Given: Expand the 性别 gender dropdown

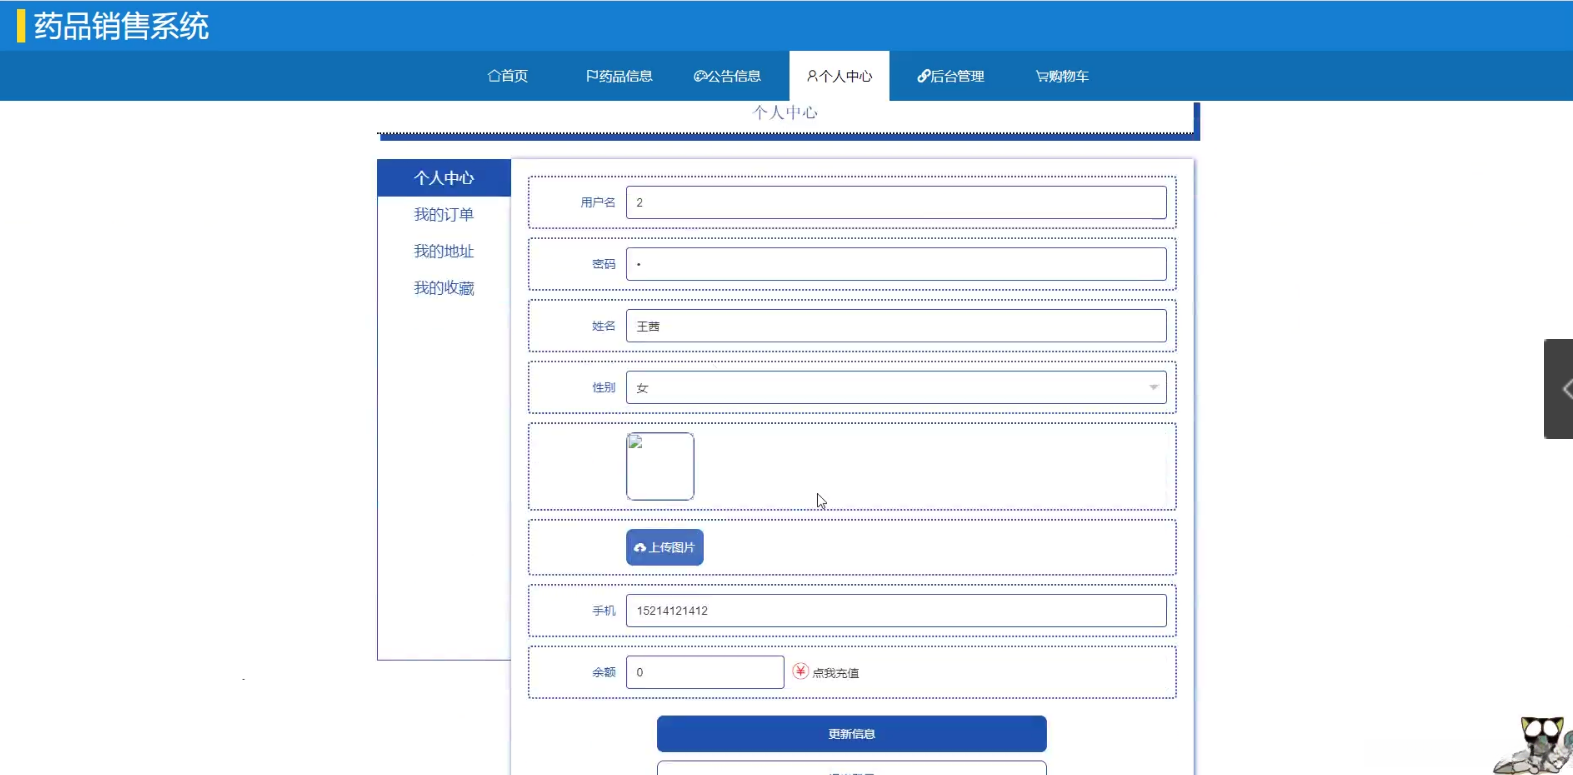Looking at the screenshot, I should pyautogui.click(x=896, y=387).
